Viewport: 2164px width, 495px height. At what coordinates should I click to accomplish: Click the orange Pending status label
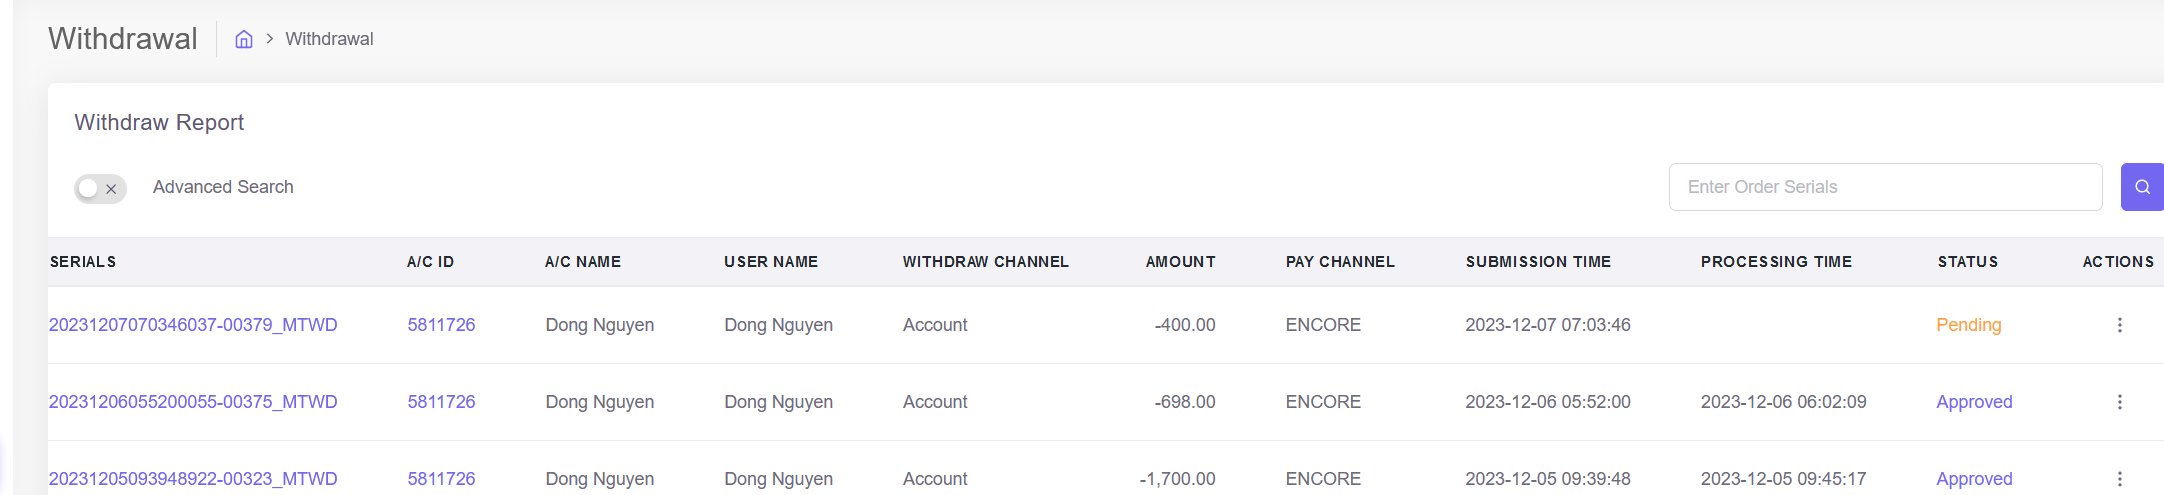[x=1968, y=325]
